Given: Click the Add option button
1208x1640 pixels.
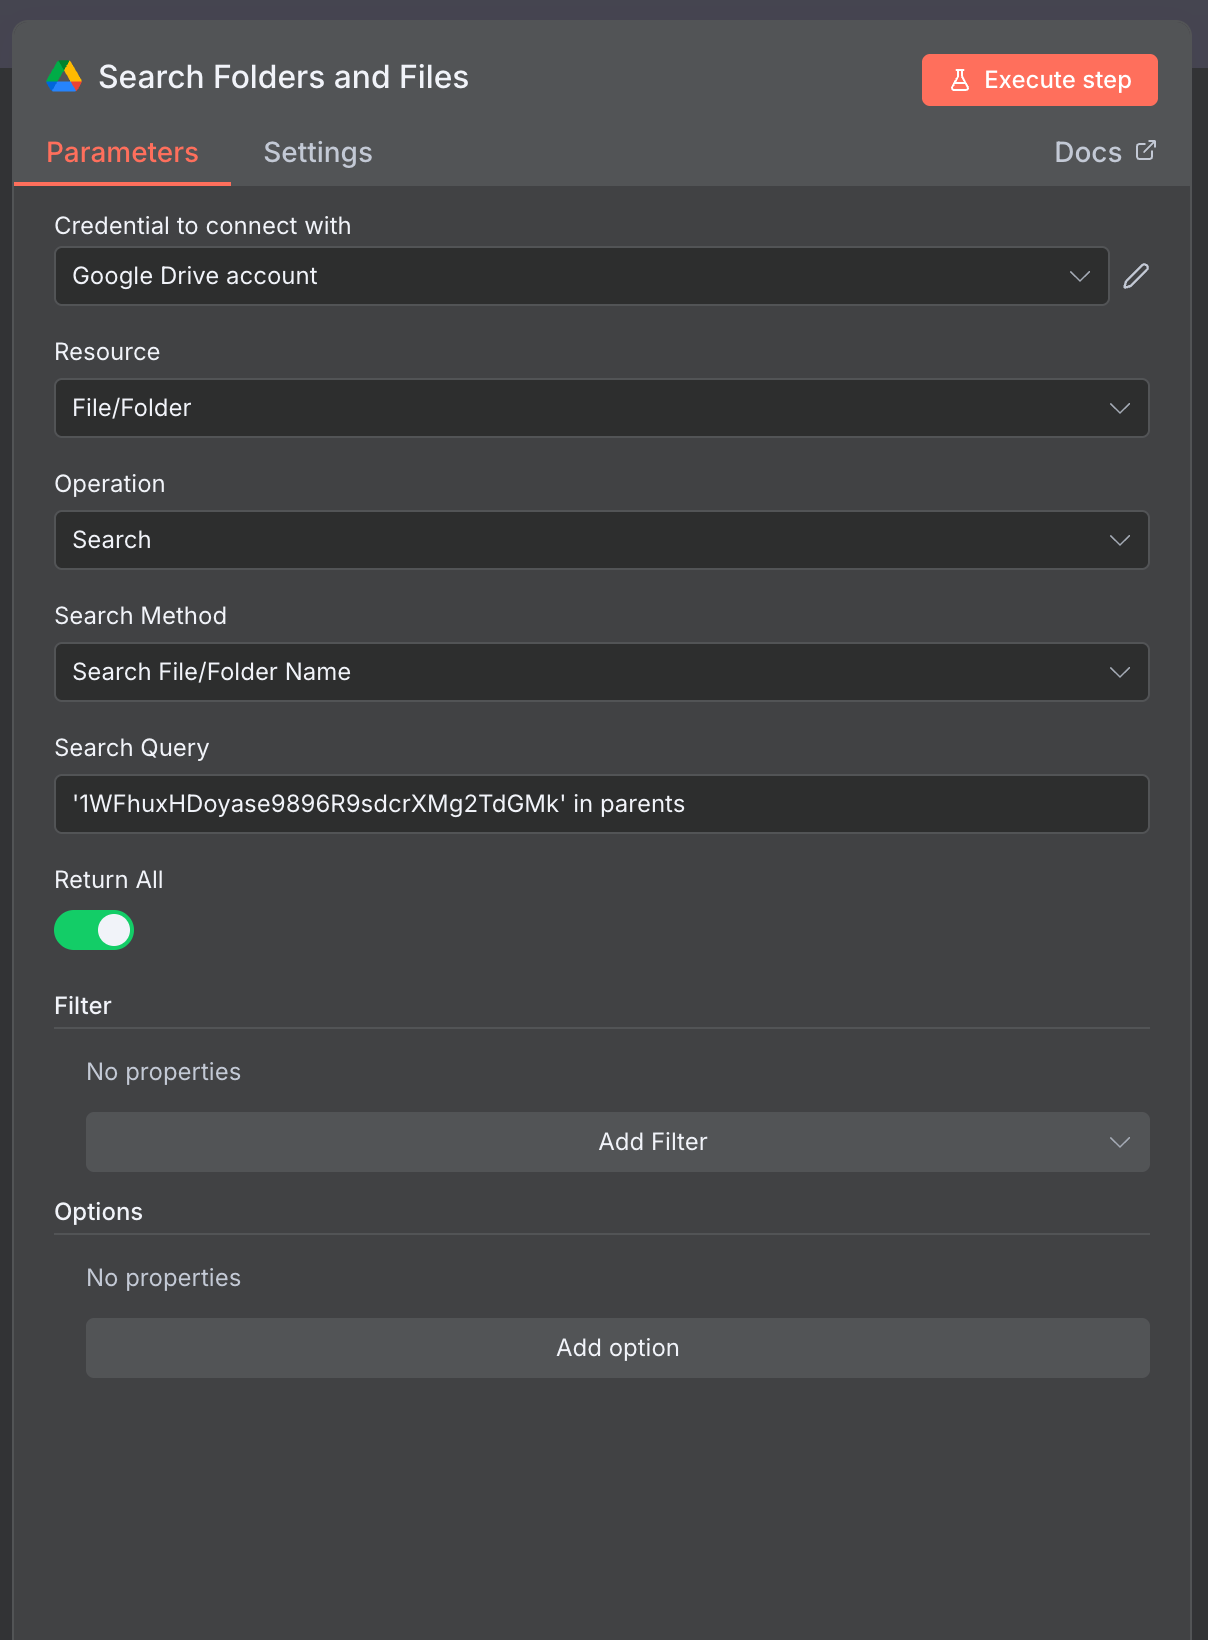Looking at the screenshot, I should click(x=617, y=1348).
